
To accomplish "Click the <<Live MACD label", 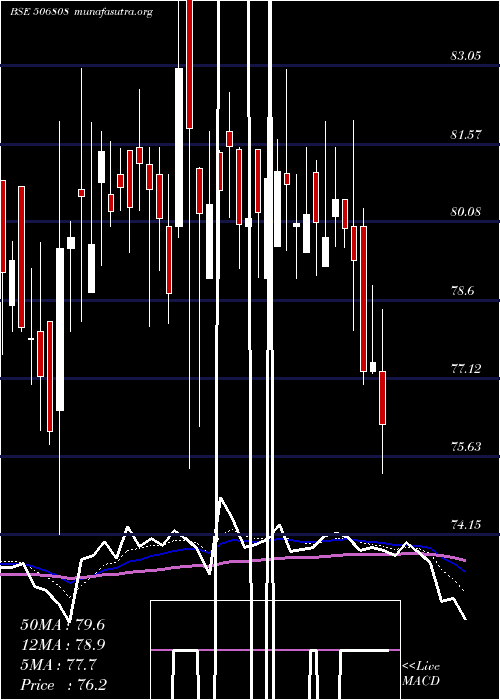I will (x=421, y=673).
